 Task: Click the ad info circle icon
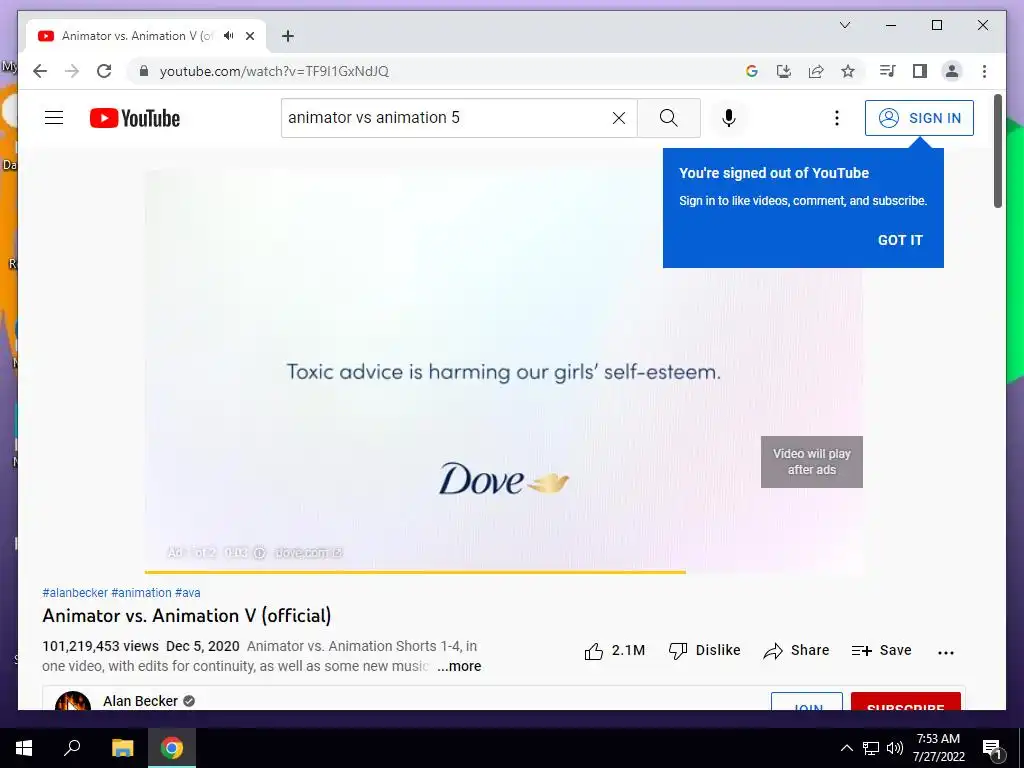coord(260,552)
